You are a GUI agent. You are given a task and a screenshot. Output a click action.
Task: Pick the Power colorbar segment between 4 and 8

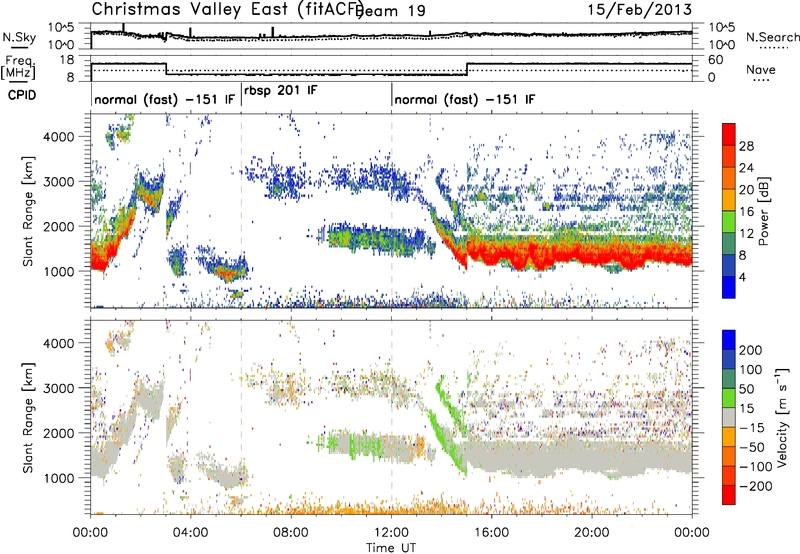tap(729, 266)
